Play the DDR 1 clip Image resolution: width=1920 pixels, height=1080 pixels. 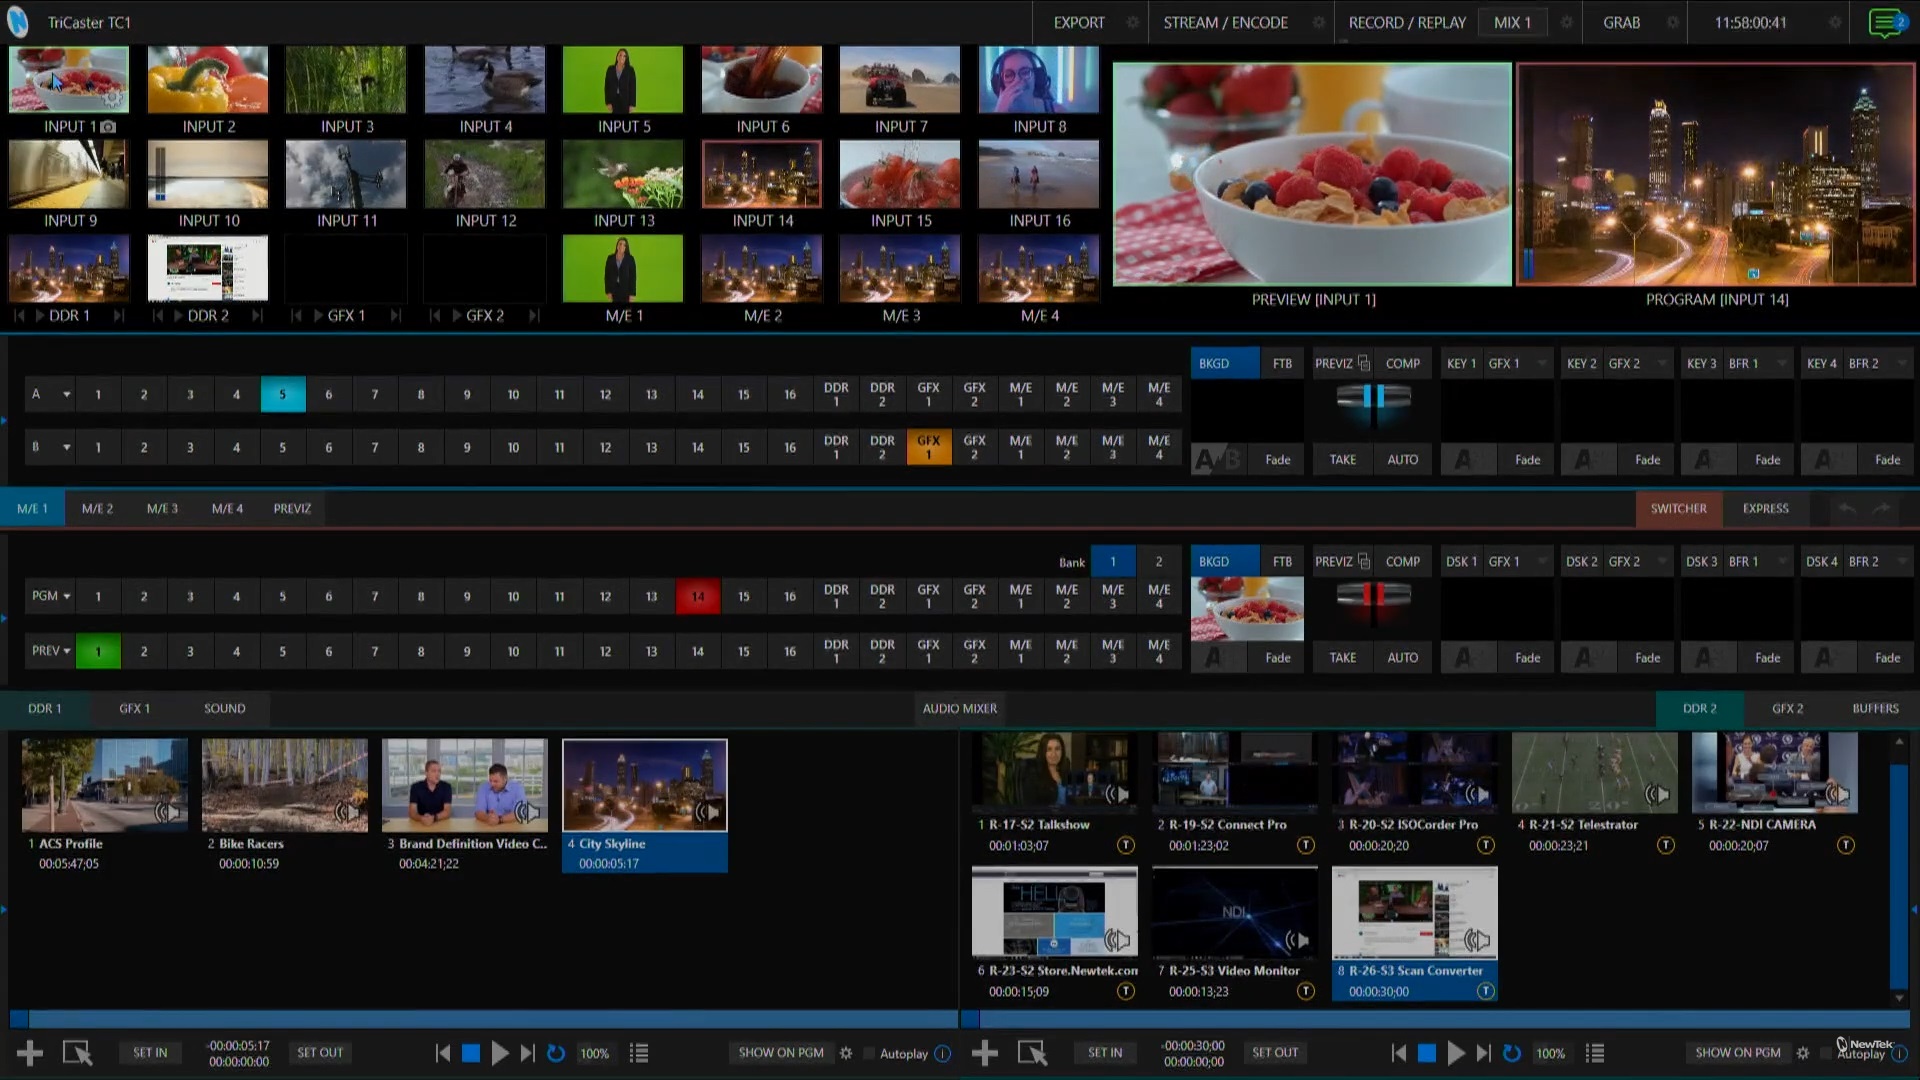click(x=500, y=1053)
